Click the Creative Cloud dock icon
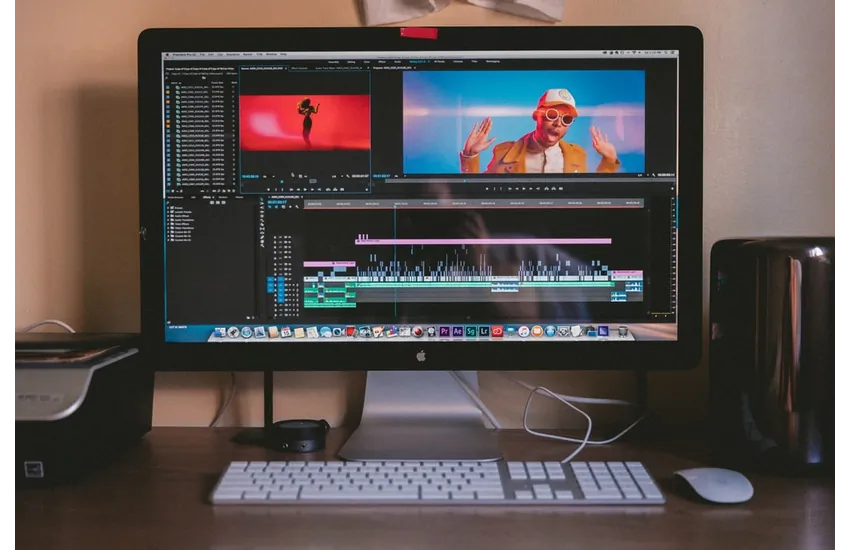 pos(496,331)
